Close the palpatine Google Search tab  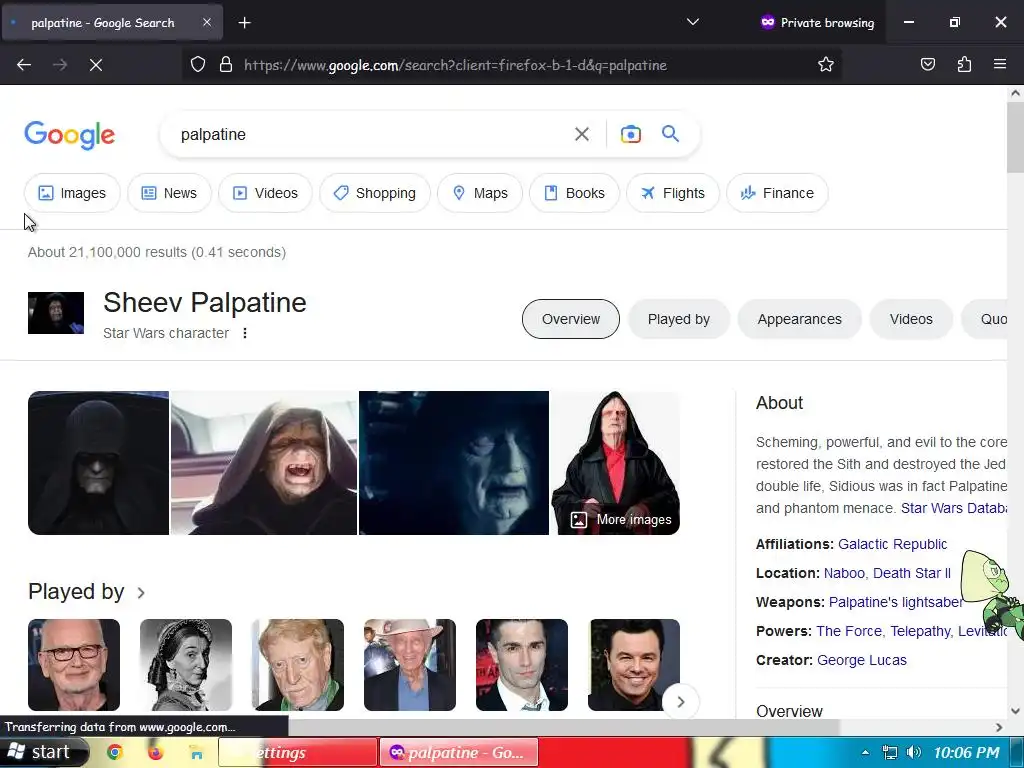coord(206,22)
